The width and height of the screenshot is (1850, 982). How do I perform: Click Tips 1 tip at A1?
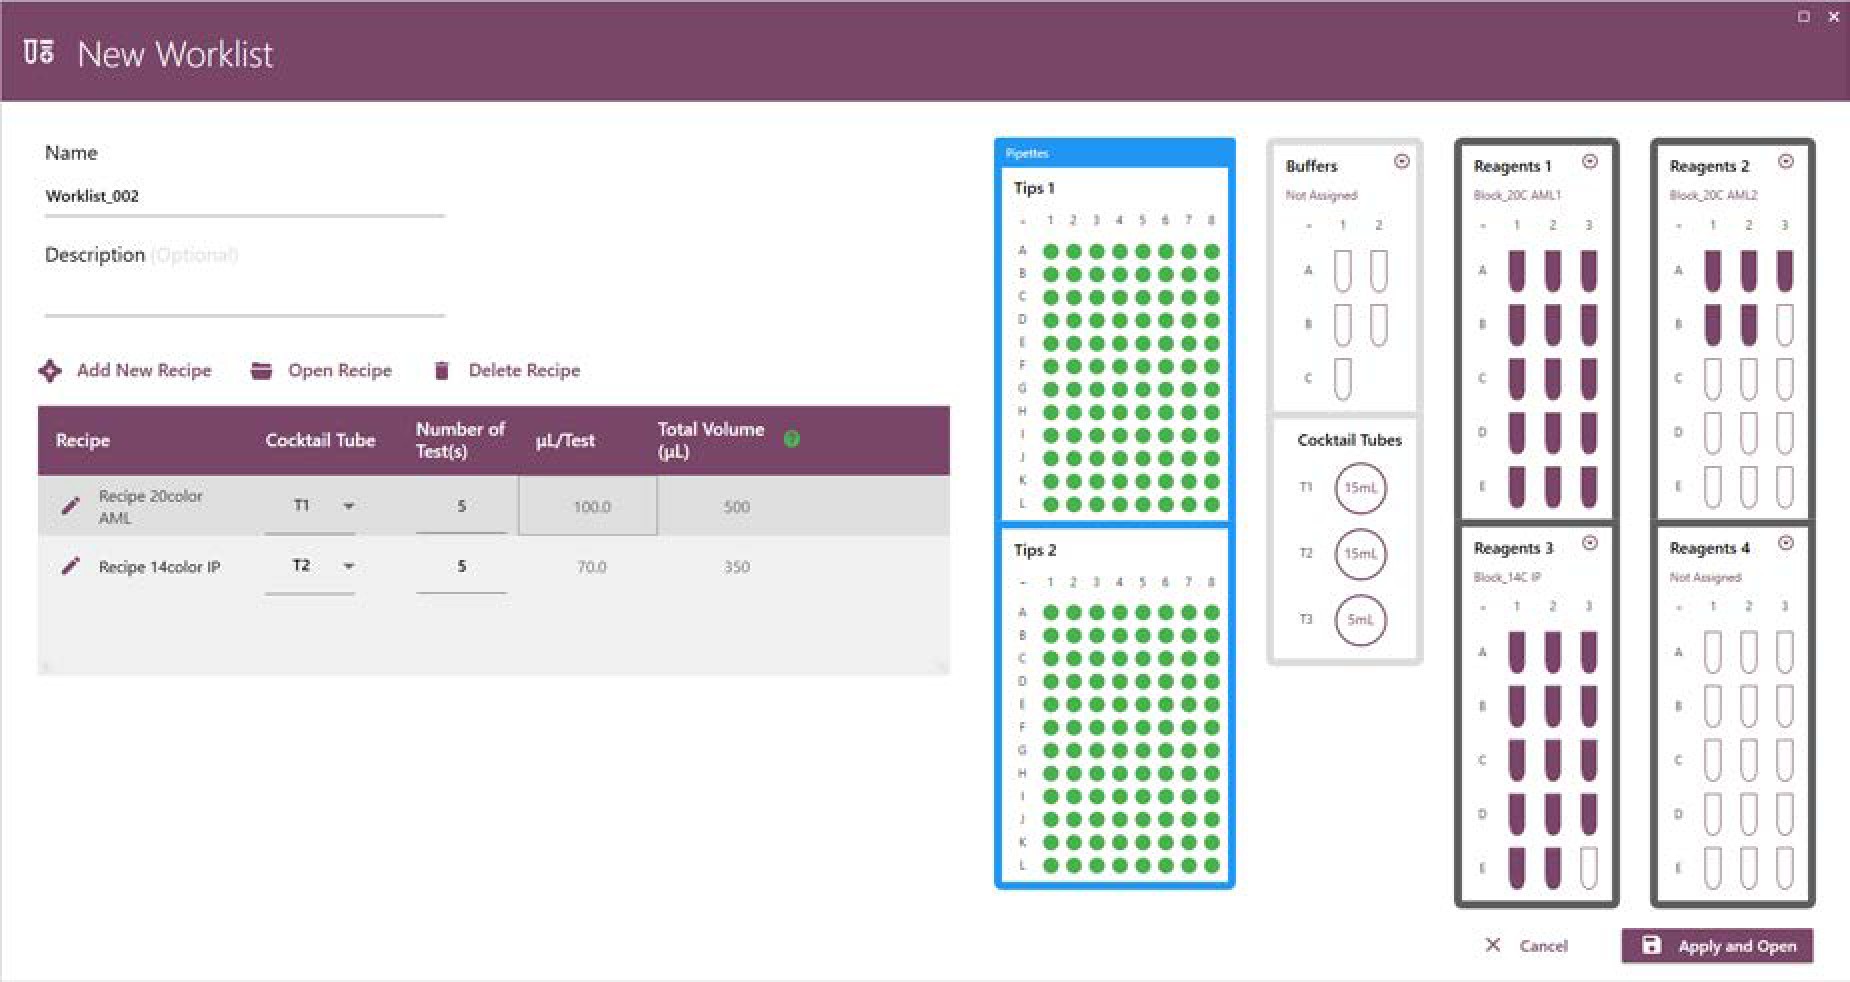click(x=1051, y=251)
